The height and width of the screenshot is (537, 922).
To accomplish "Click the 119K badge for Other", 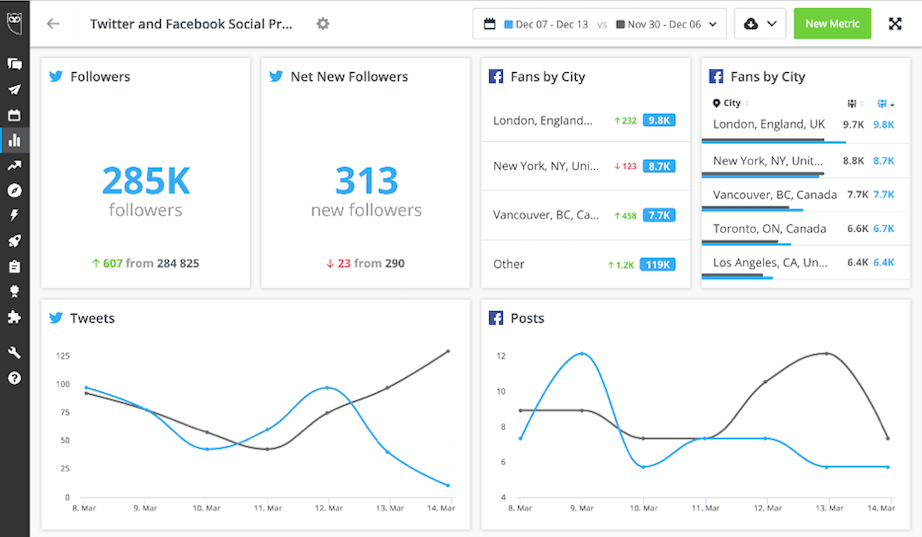I will [659, 265].
